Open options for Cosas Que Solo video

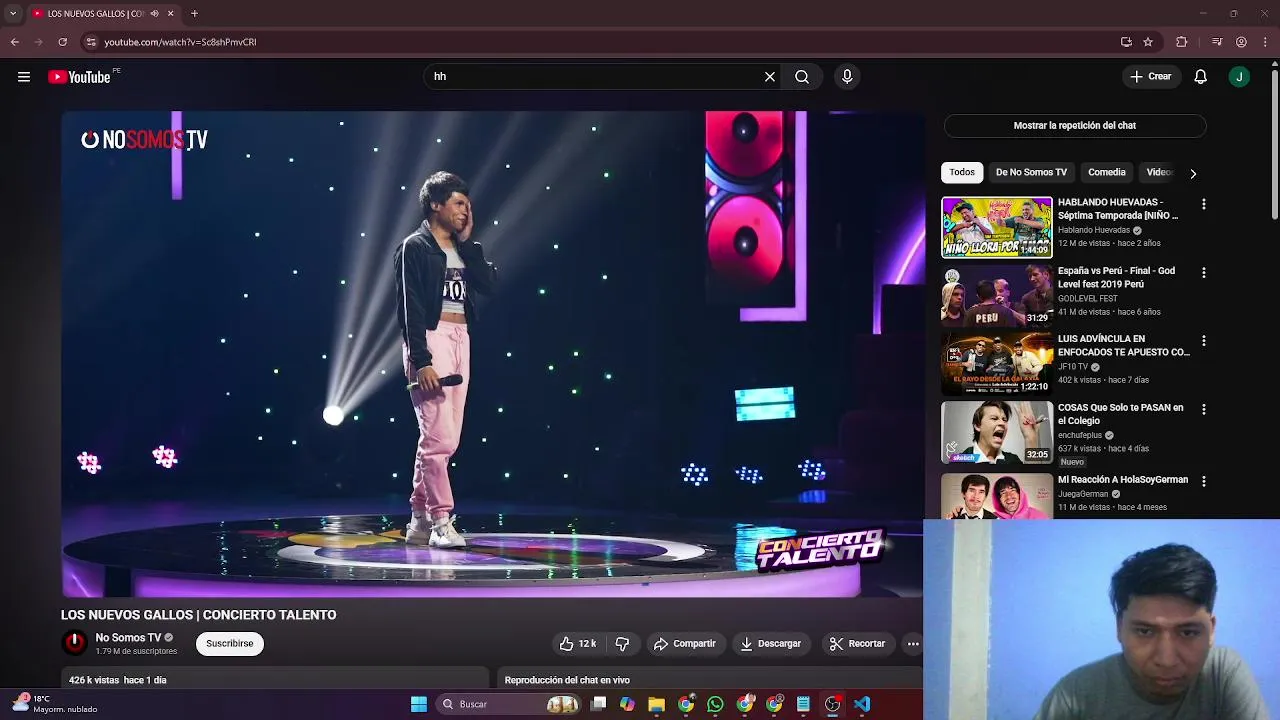[1204, 409]
